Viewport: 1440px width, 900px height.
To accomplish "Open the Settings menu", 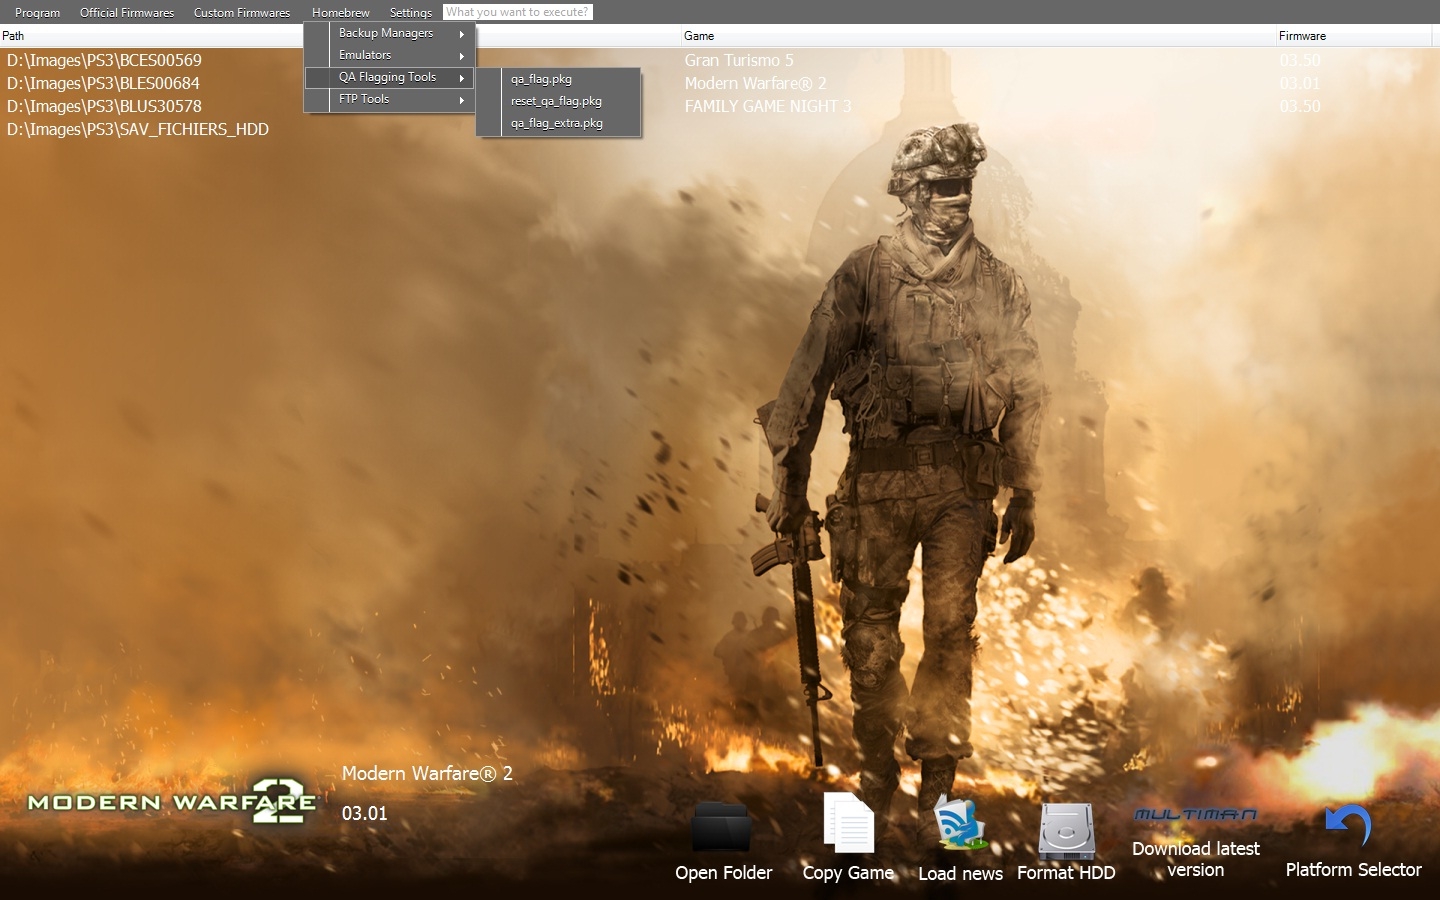I will click(x=410, y=12).
